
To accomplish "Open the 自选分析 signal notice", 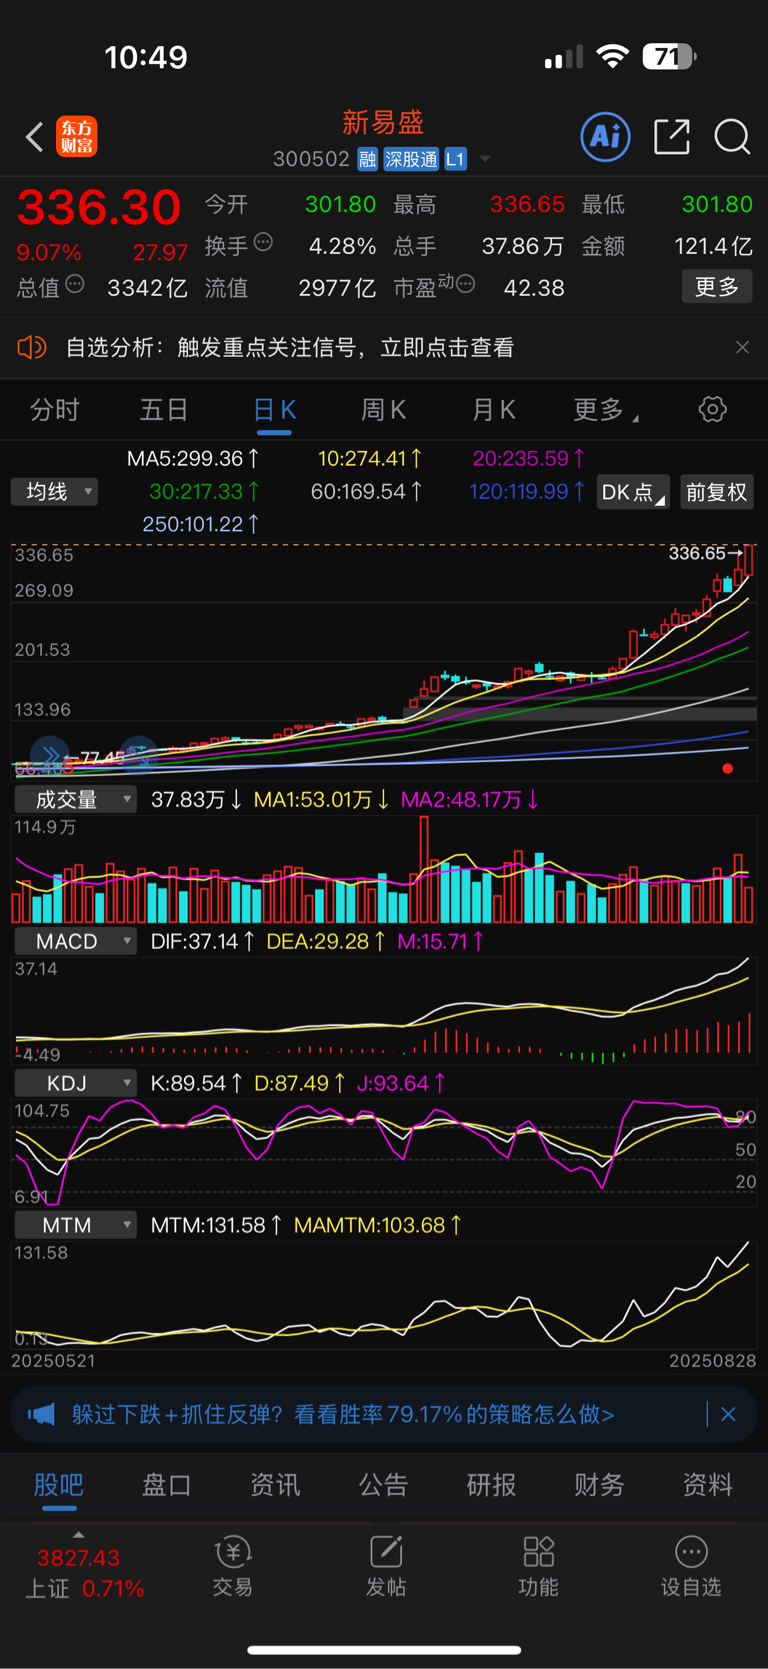I will [x=290, y=347].
